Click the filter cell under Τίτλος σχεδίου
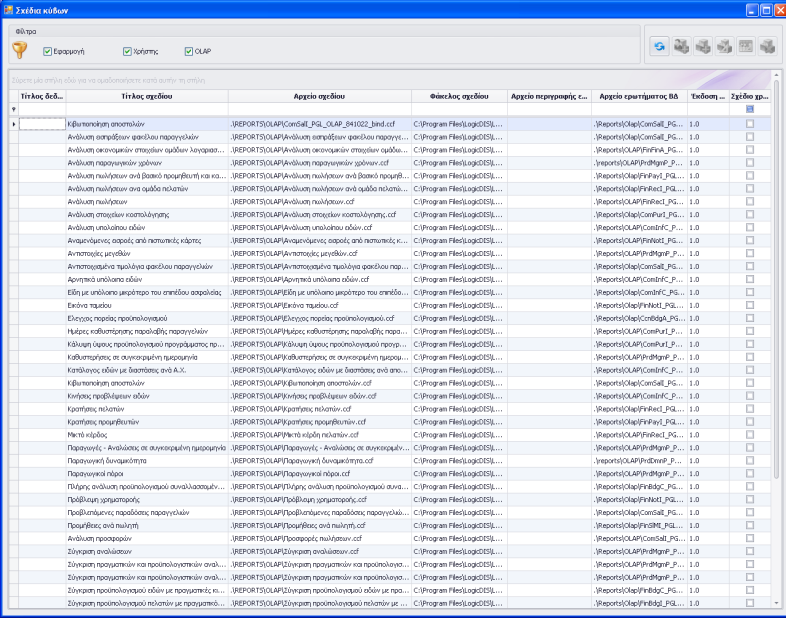786x618 pixels. (147, 109)
